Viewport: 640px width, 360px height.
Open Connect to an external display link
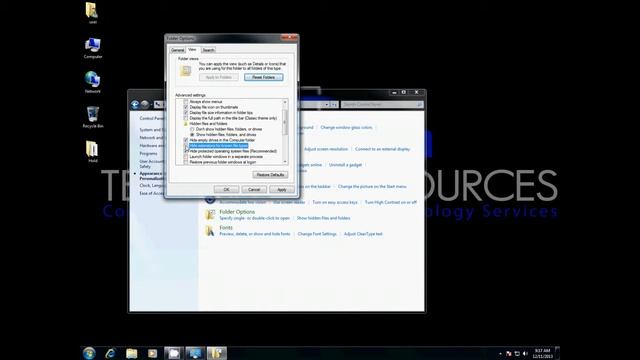pos(382,149)
